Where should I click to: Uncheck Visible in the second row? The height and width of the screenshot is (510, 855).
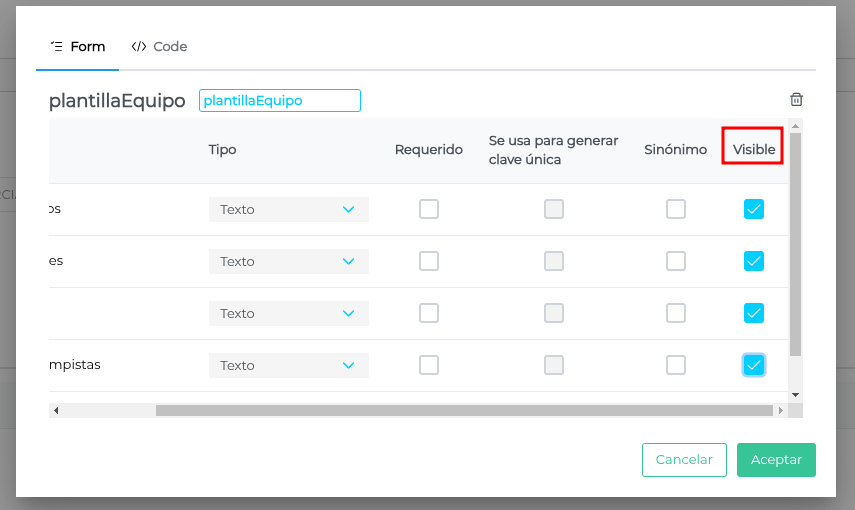click(754, 261)
